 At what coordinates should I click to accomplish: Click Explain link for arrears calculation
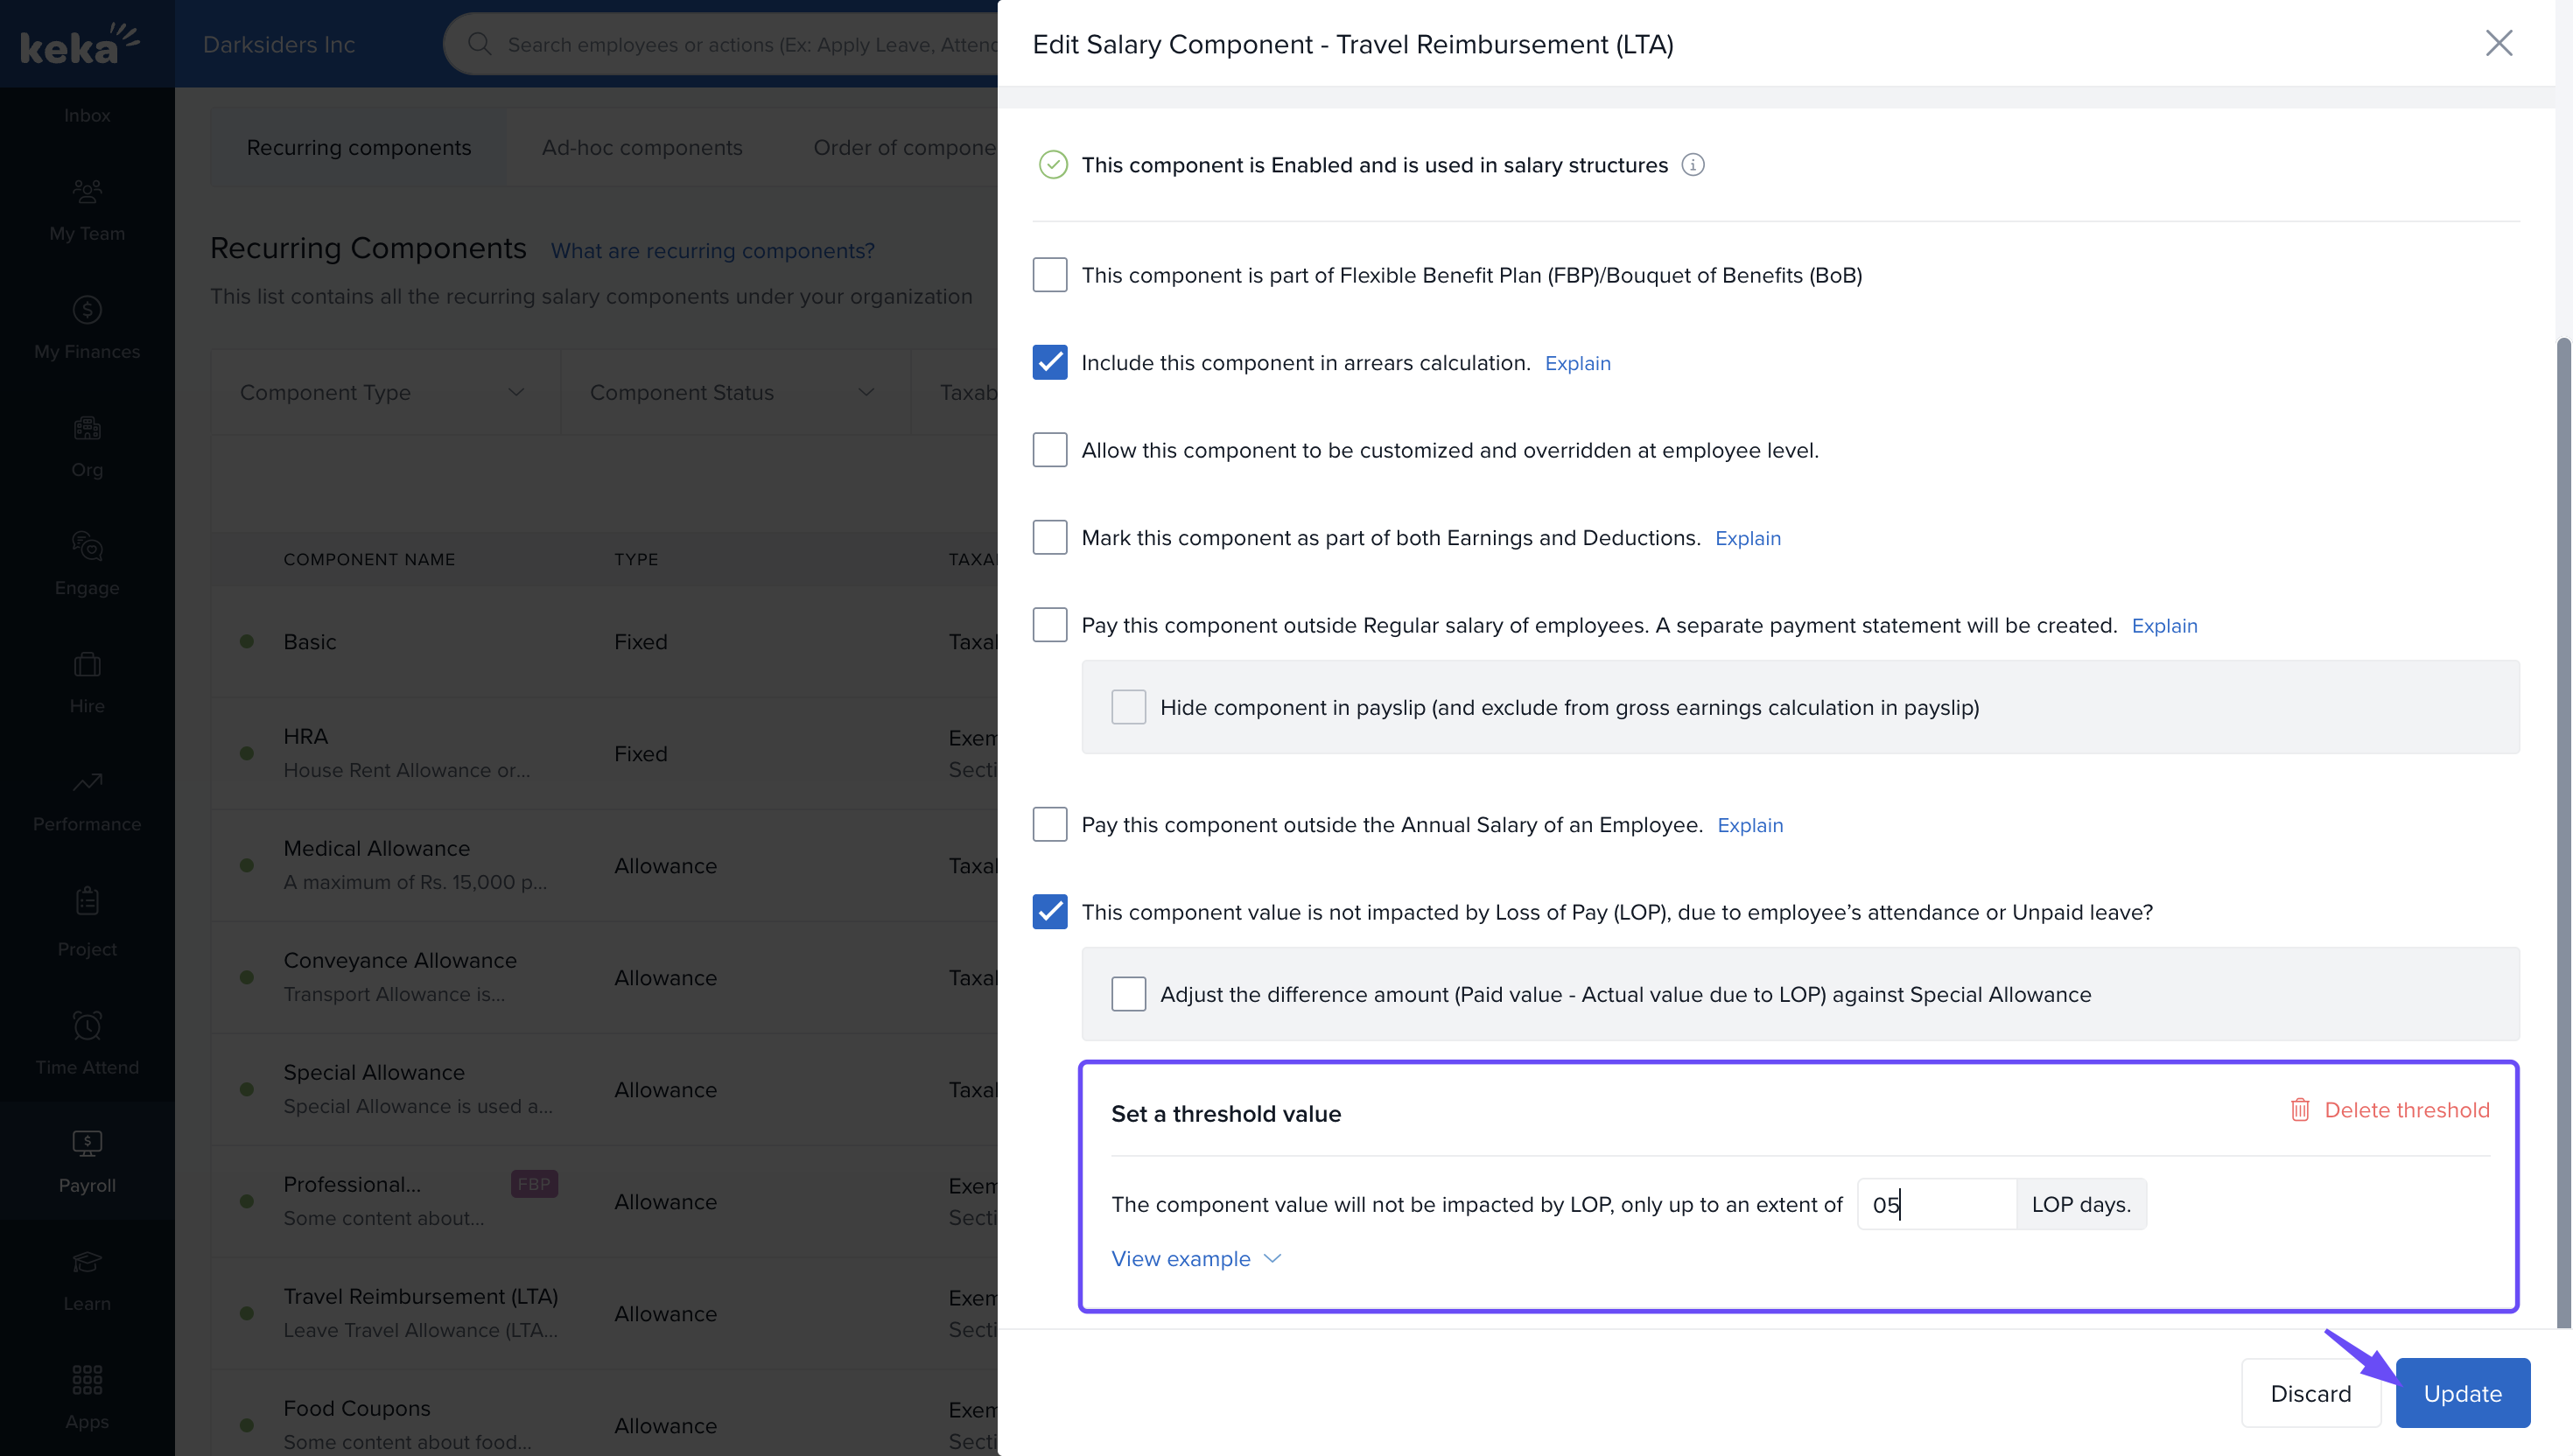click(1577, 363)
